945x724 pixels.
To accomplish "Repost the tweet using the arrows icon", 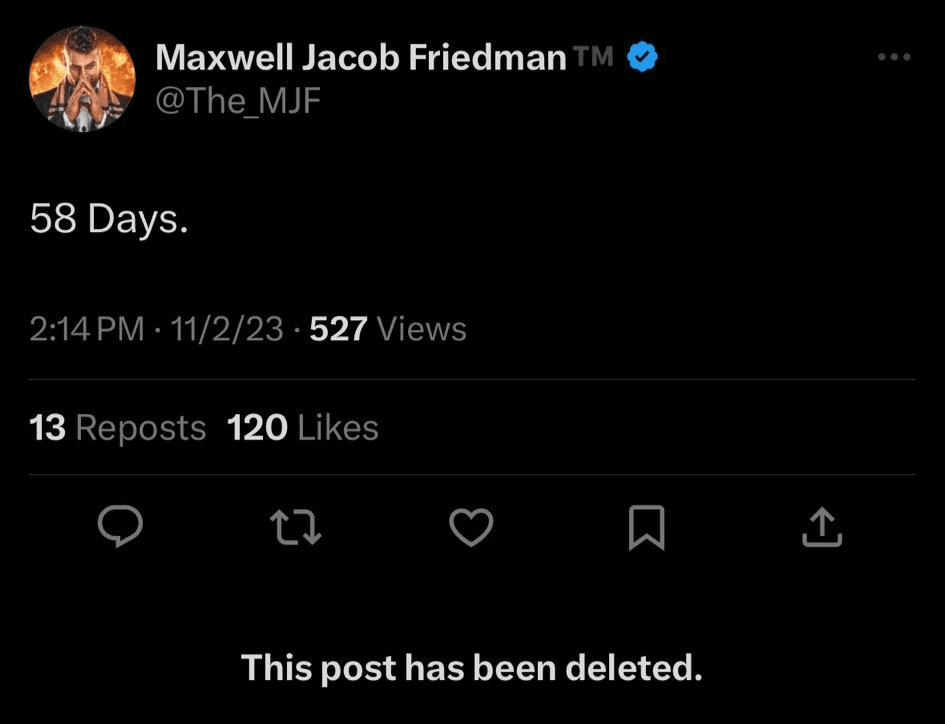I will tap(297, 527).
